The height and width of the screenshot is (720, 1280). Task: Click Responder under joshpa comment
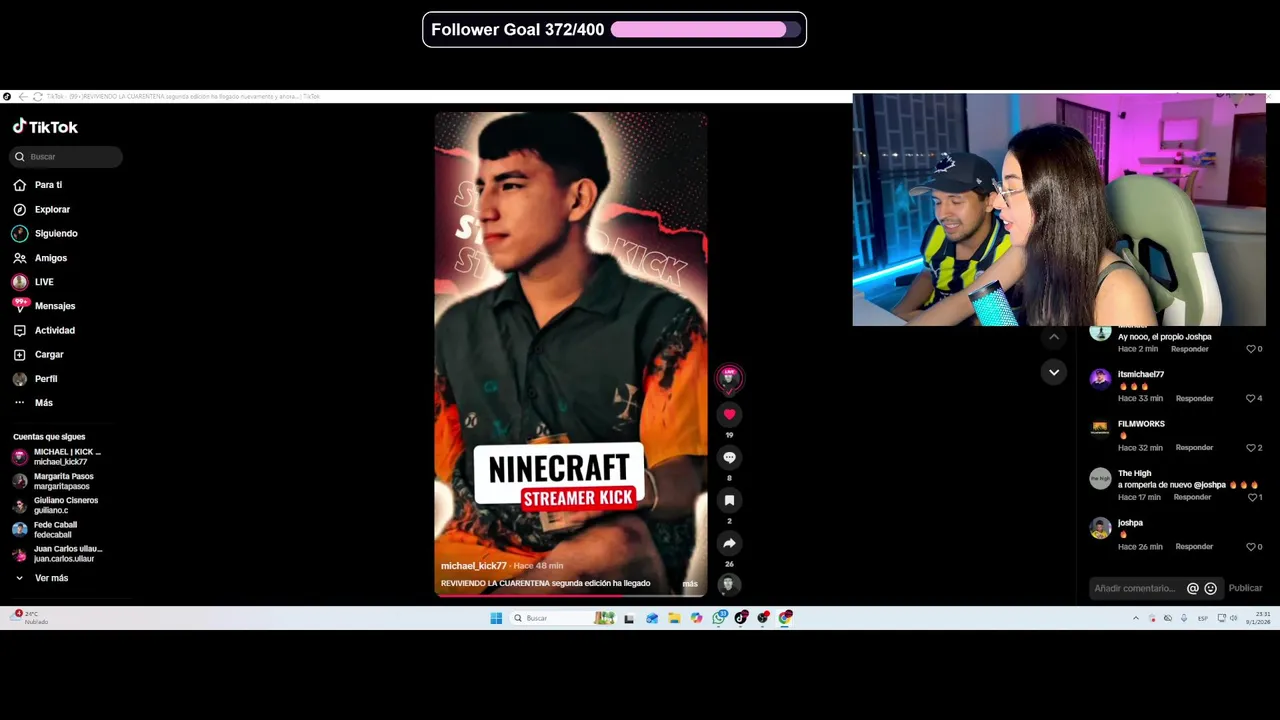pos(1194,547)
